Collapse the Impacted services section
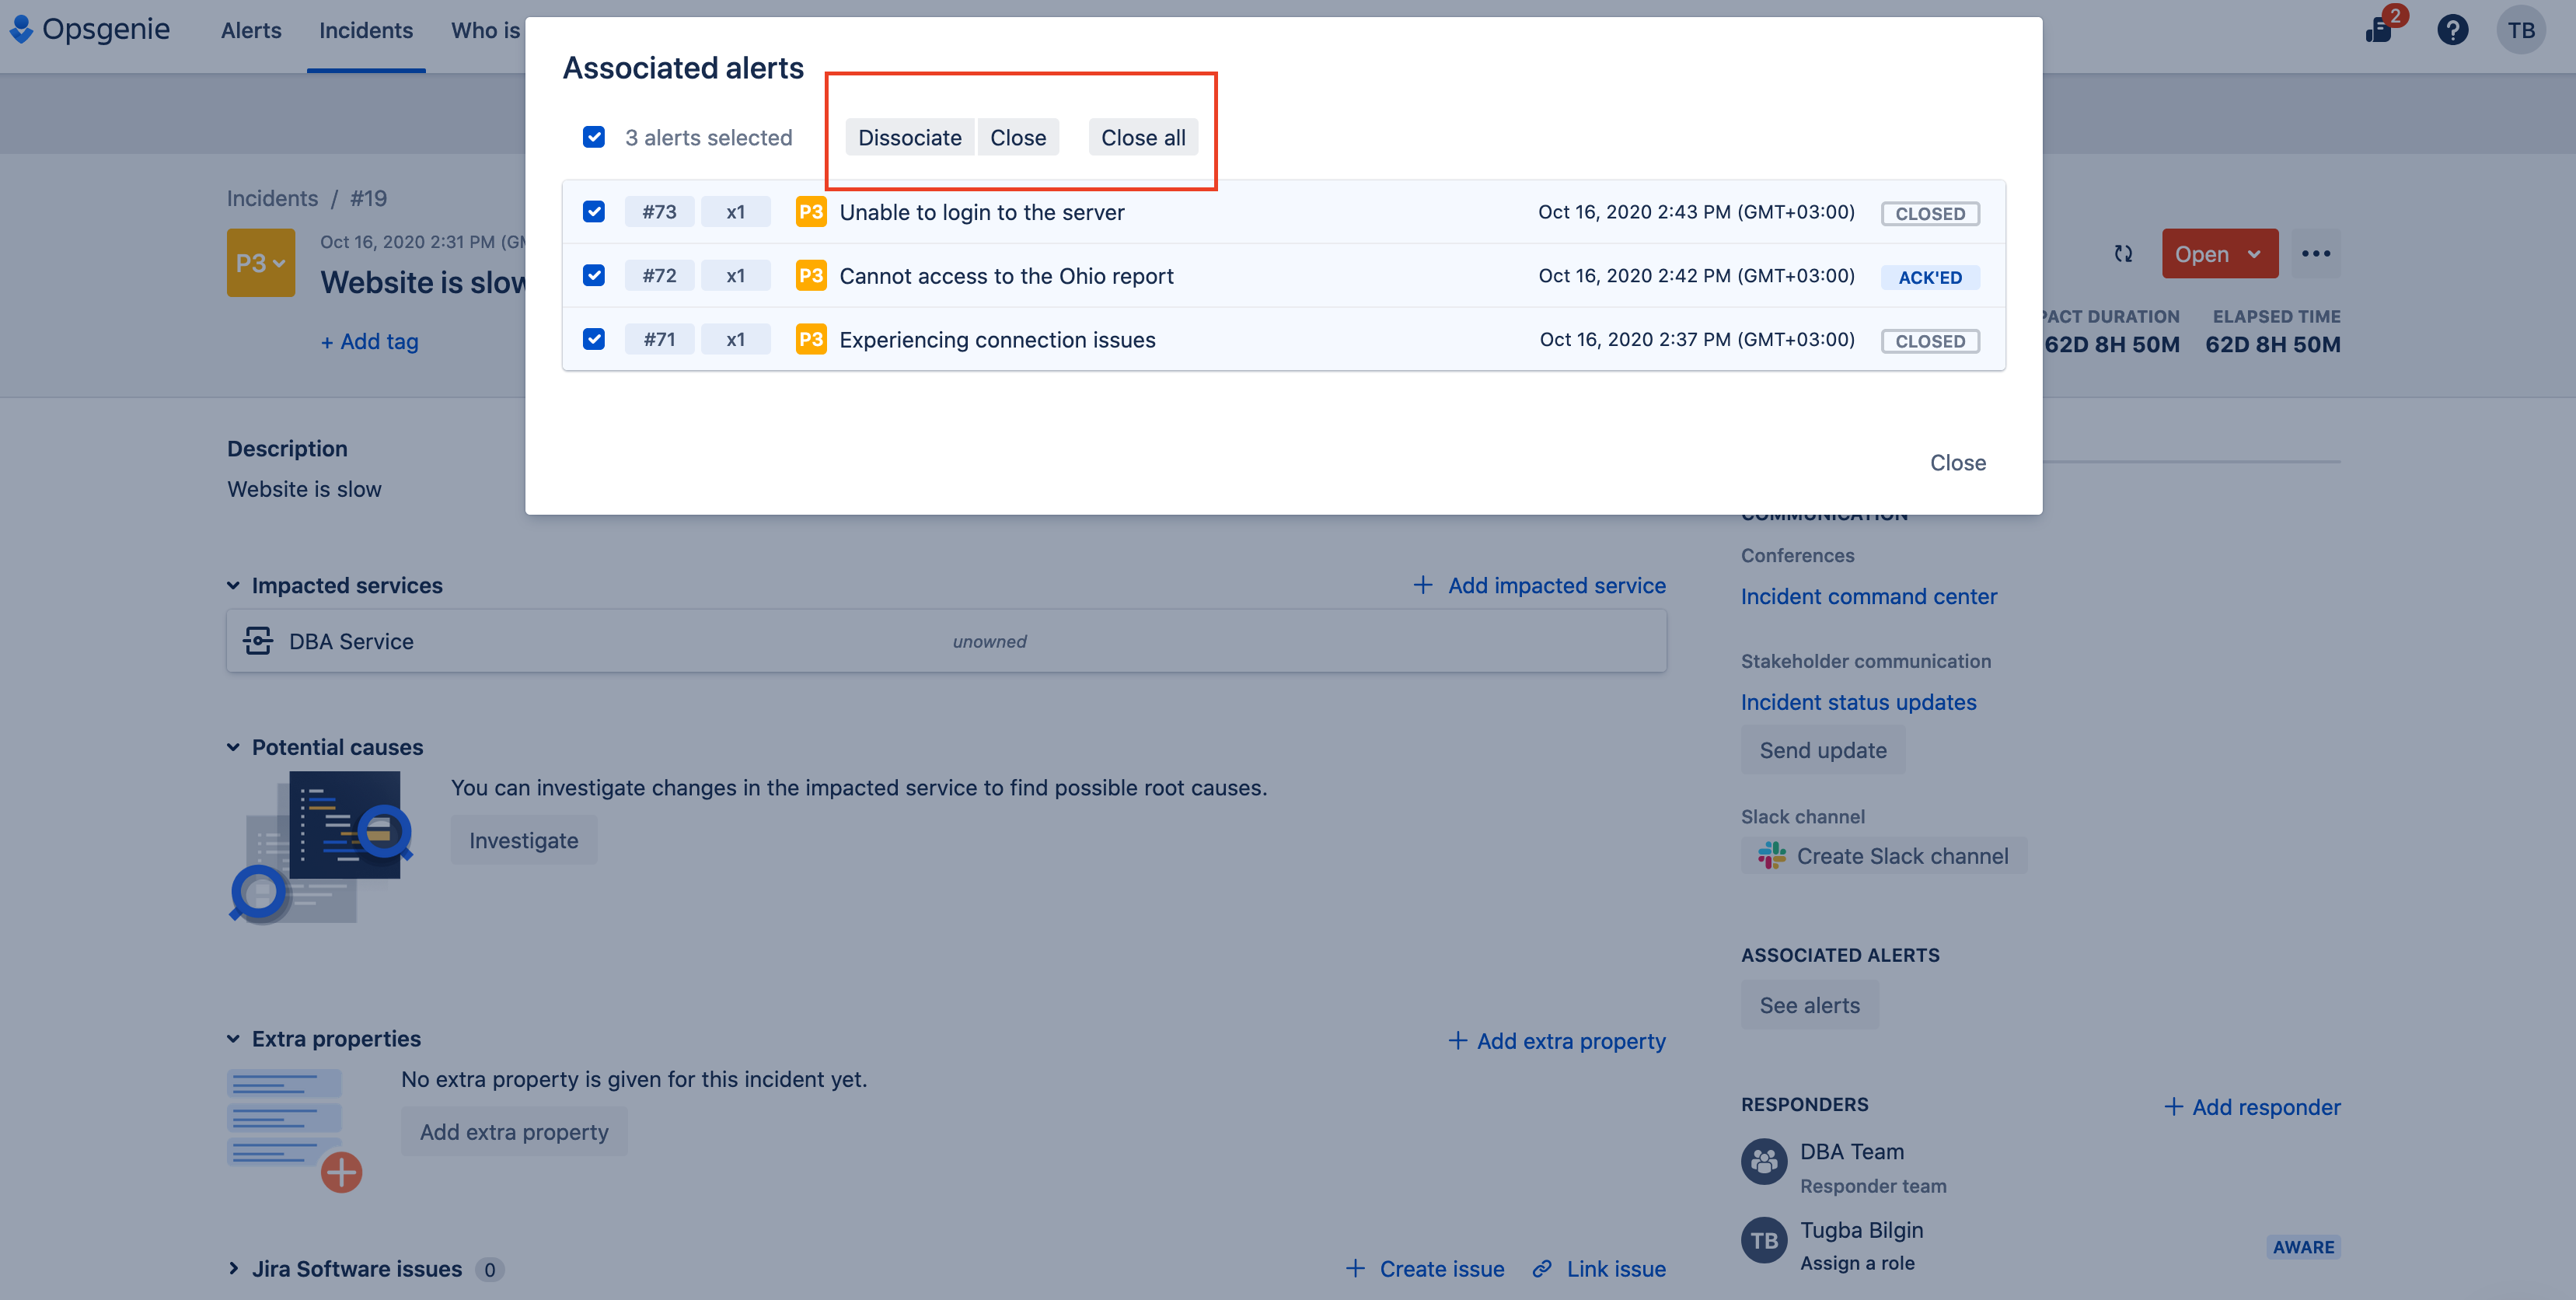2576x1300 pixels. tap(233, 585)
